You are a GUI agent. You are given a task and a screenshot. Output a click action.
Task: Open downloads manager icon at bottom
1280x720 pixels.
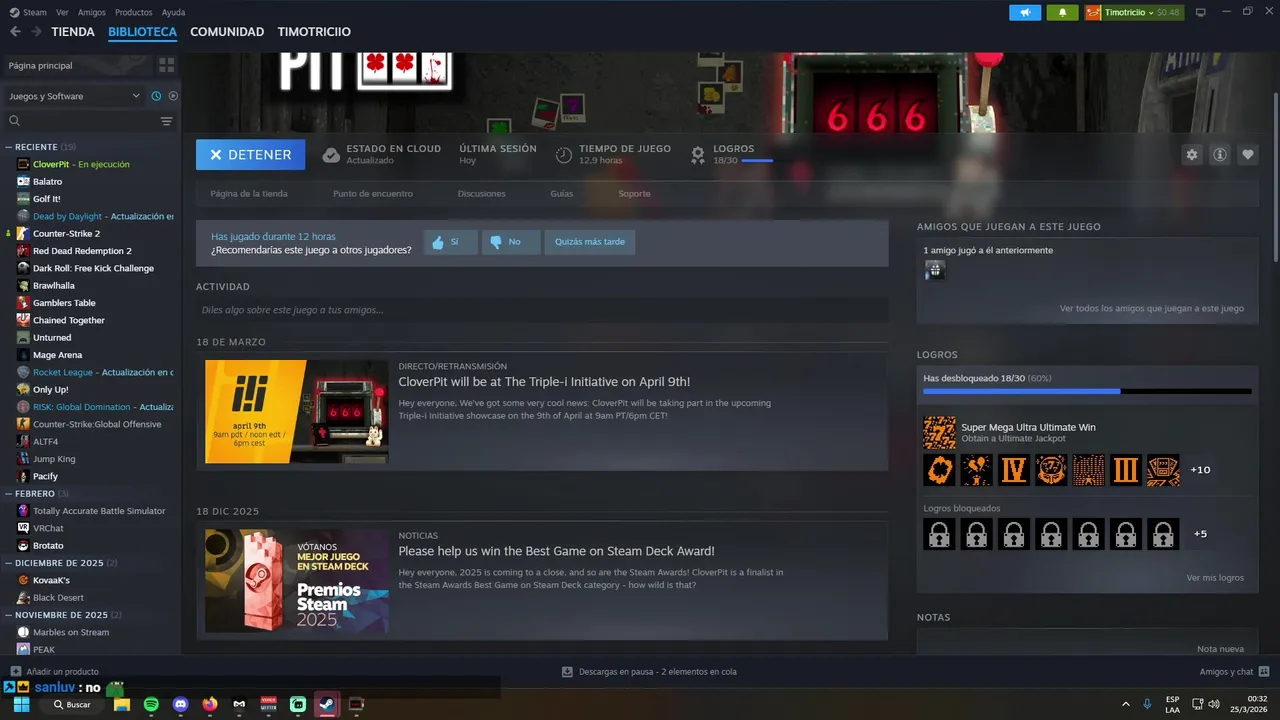[567, 672]
